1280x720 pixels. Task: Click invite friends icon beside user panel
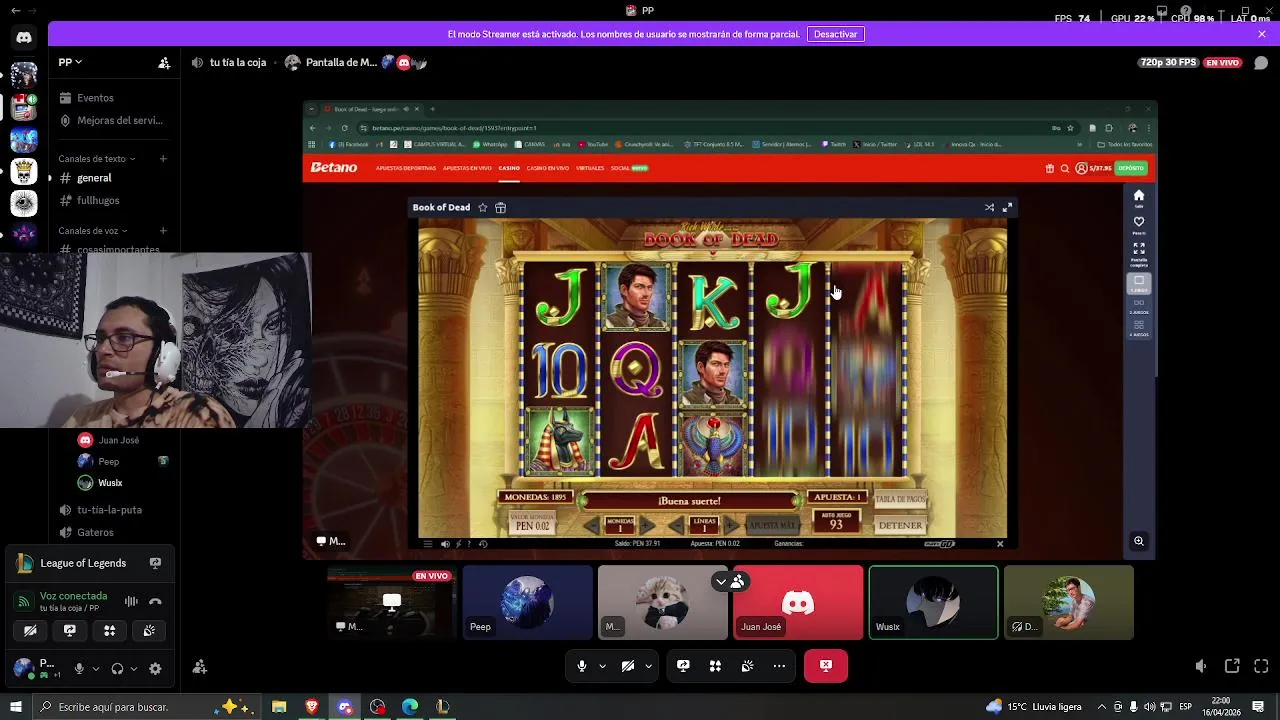coord(200,666)
